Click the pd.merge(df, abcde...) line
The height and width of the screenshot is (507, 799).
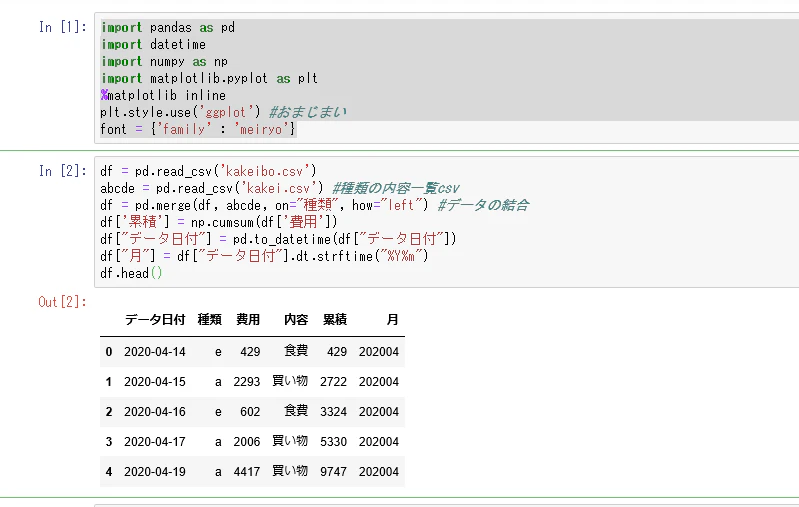click(315, 205)
